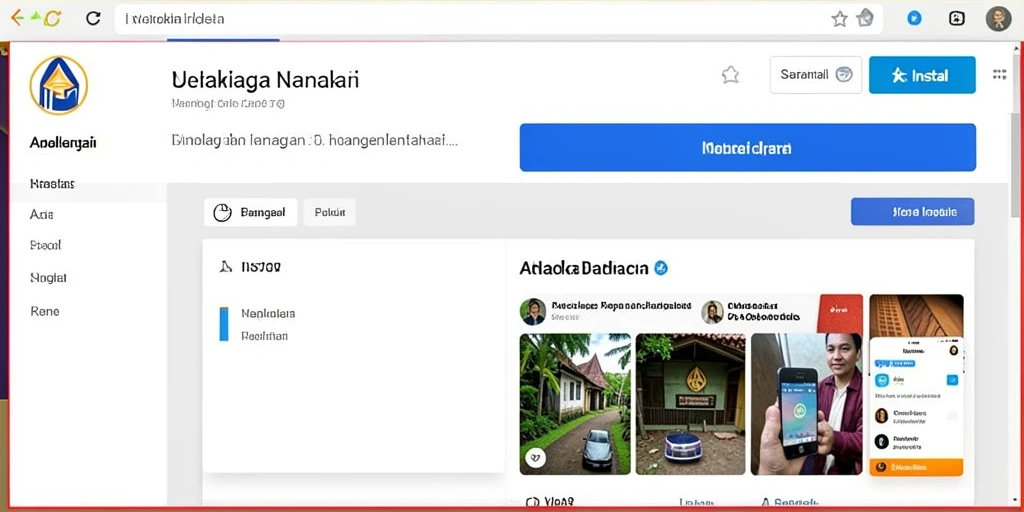Viewport: 1024px width, 512px height.
Task: Click the first contact avatar in the phone mockup
Action: pos(881,415)
